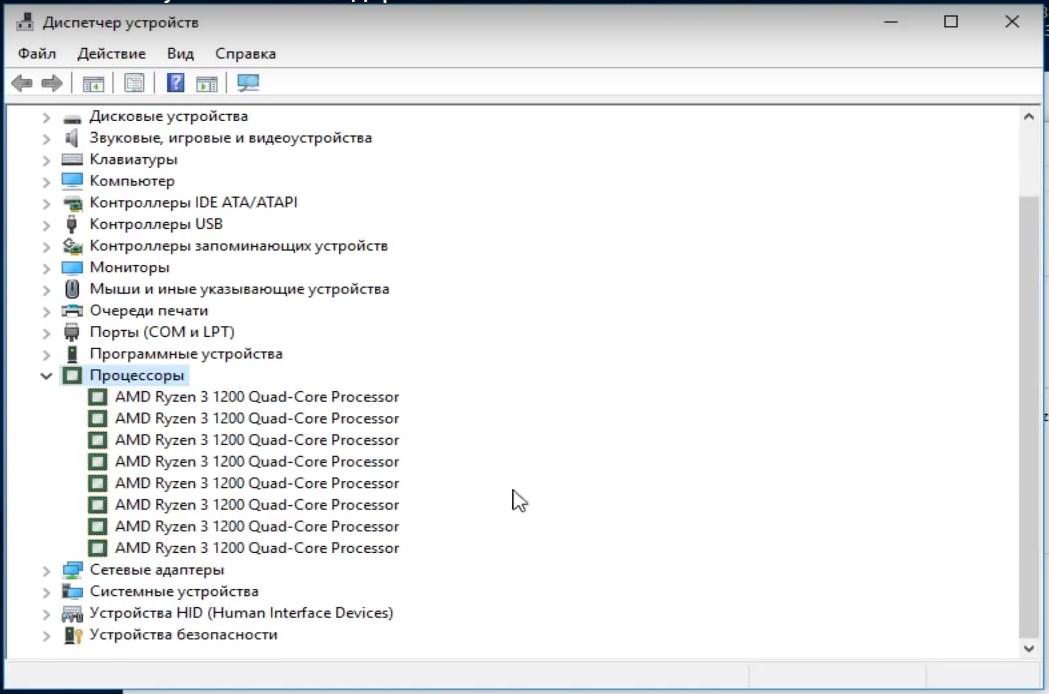Expand the Компьютер node chevron
The width and height of the screenshot is (1049, 694).
coord(46,182)
